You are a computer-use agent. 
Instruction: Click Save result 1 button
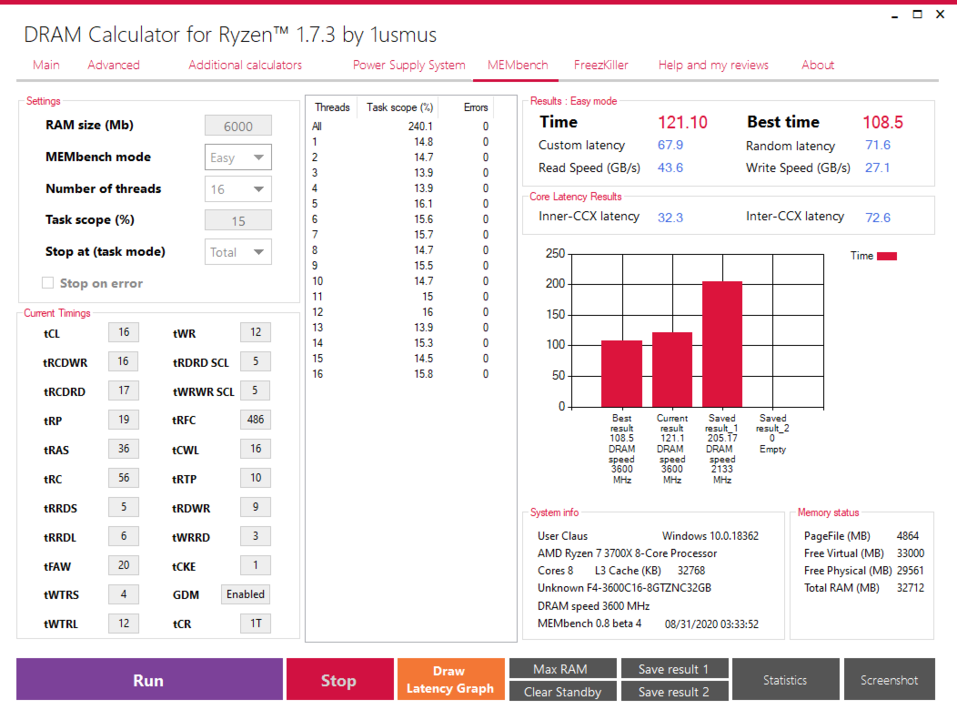674,669
